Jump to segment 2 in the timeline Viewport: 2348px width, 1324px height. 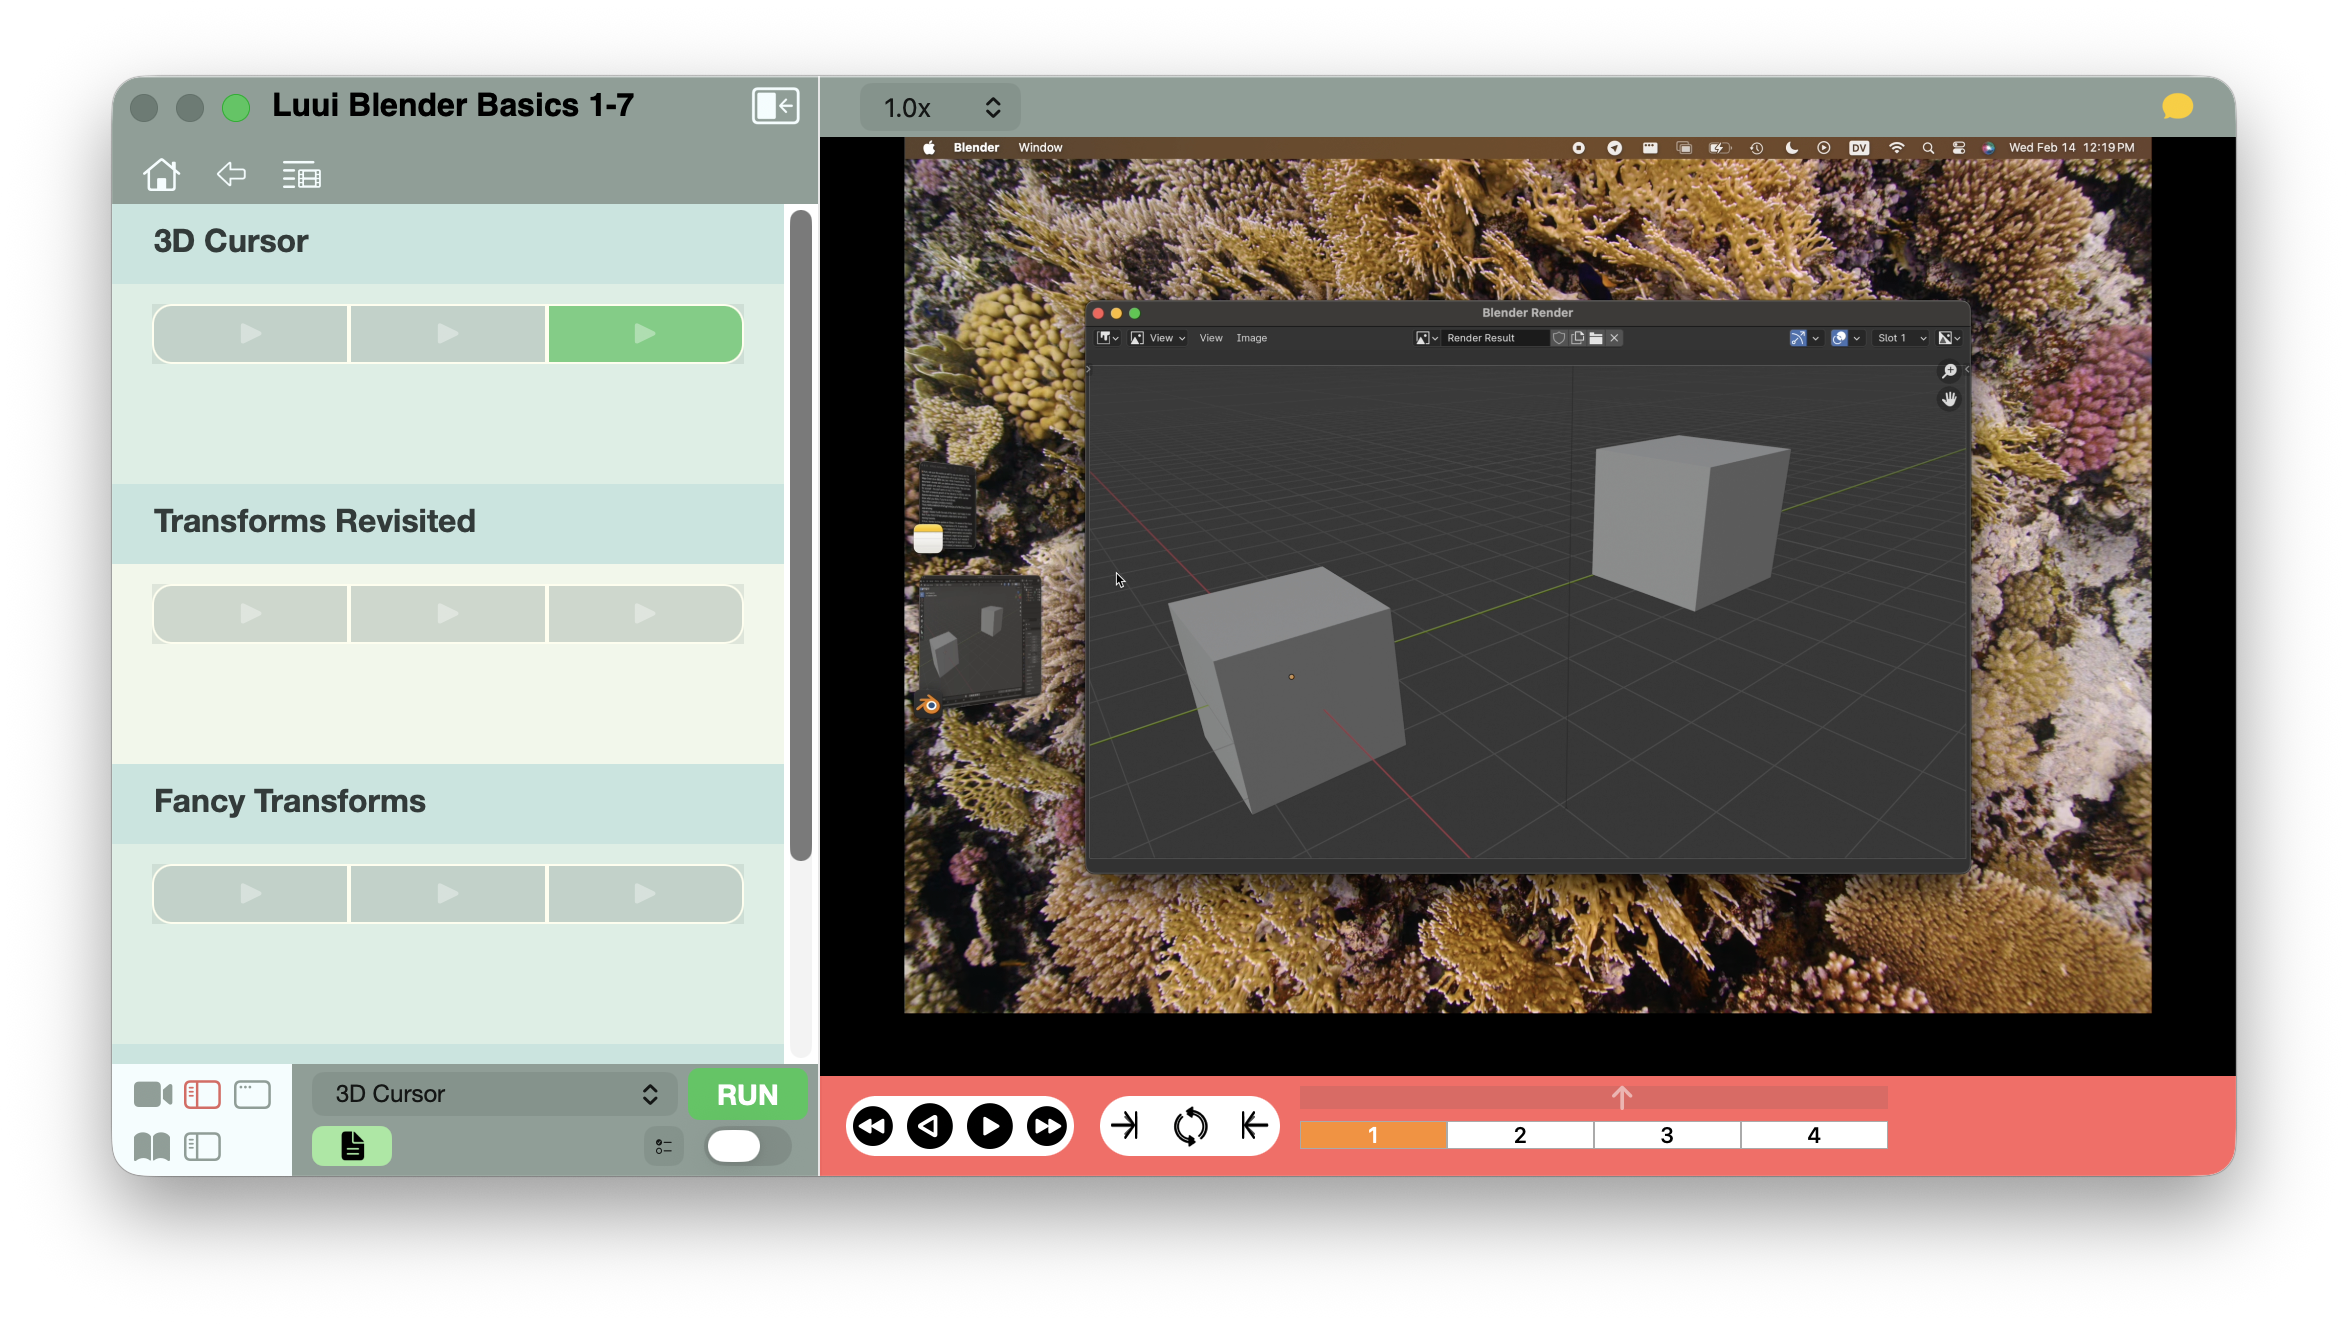[1519, 1135]
